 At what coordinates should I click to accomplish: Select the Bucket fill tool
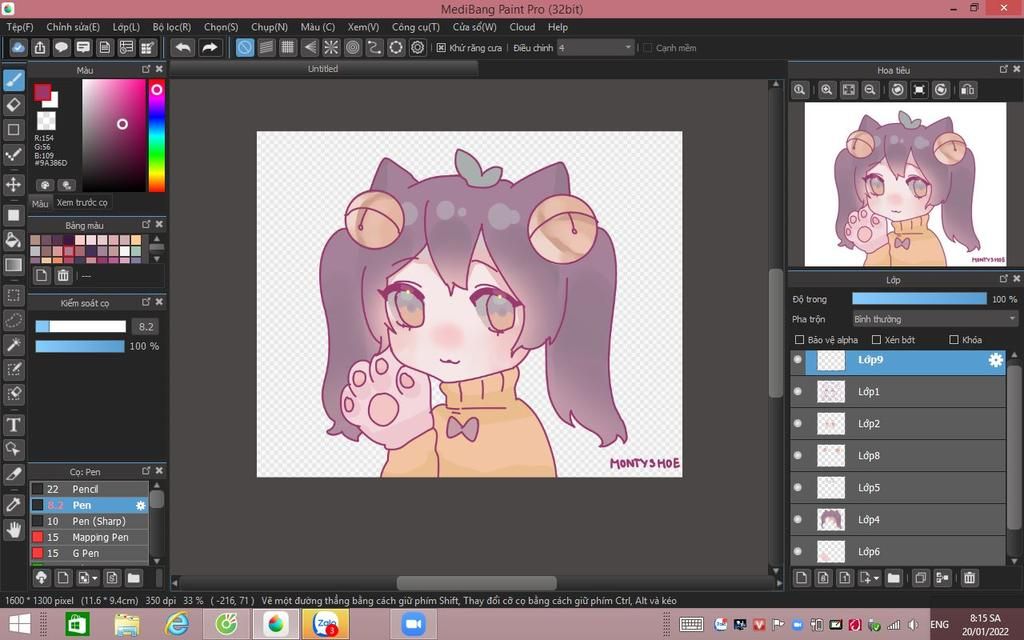(14, 240)
